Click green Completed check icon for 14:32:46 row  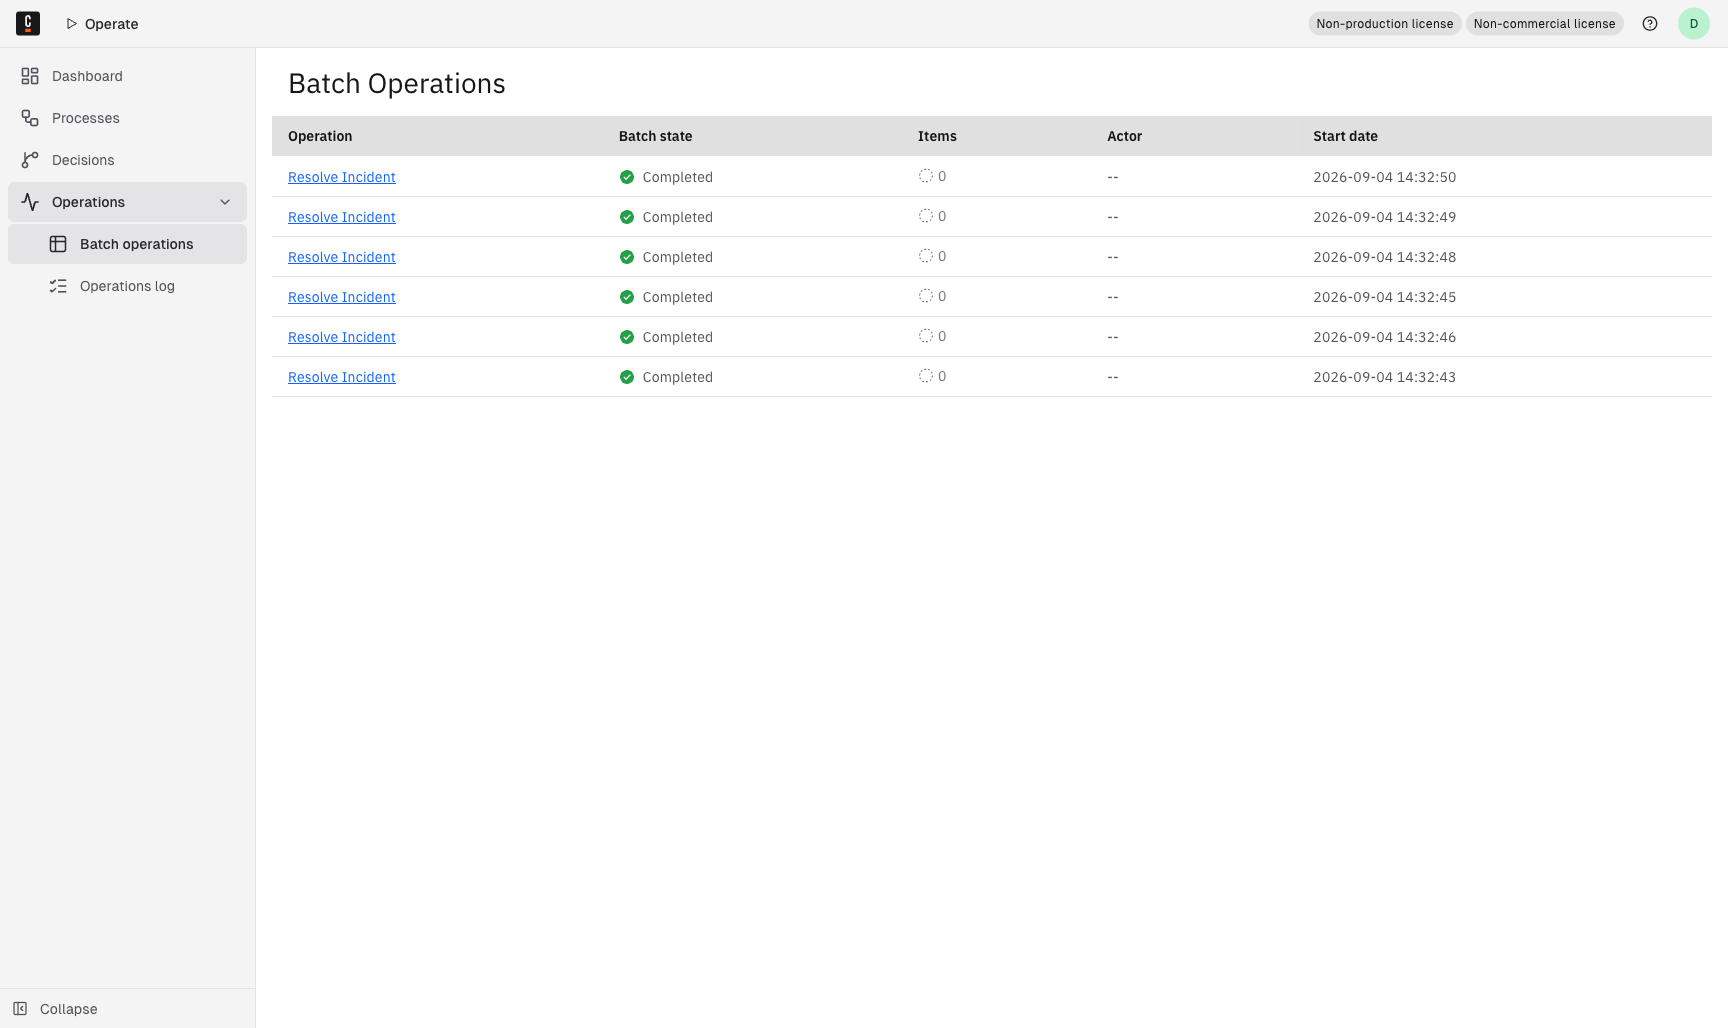[x=627, y=337]
